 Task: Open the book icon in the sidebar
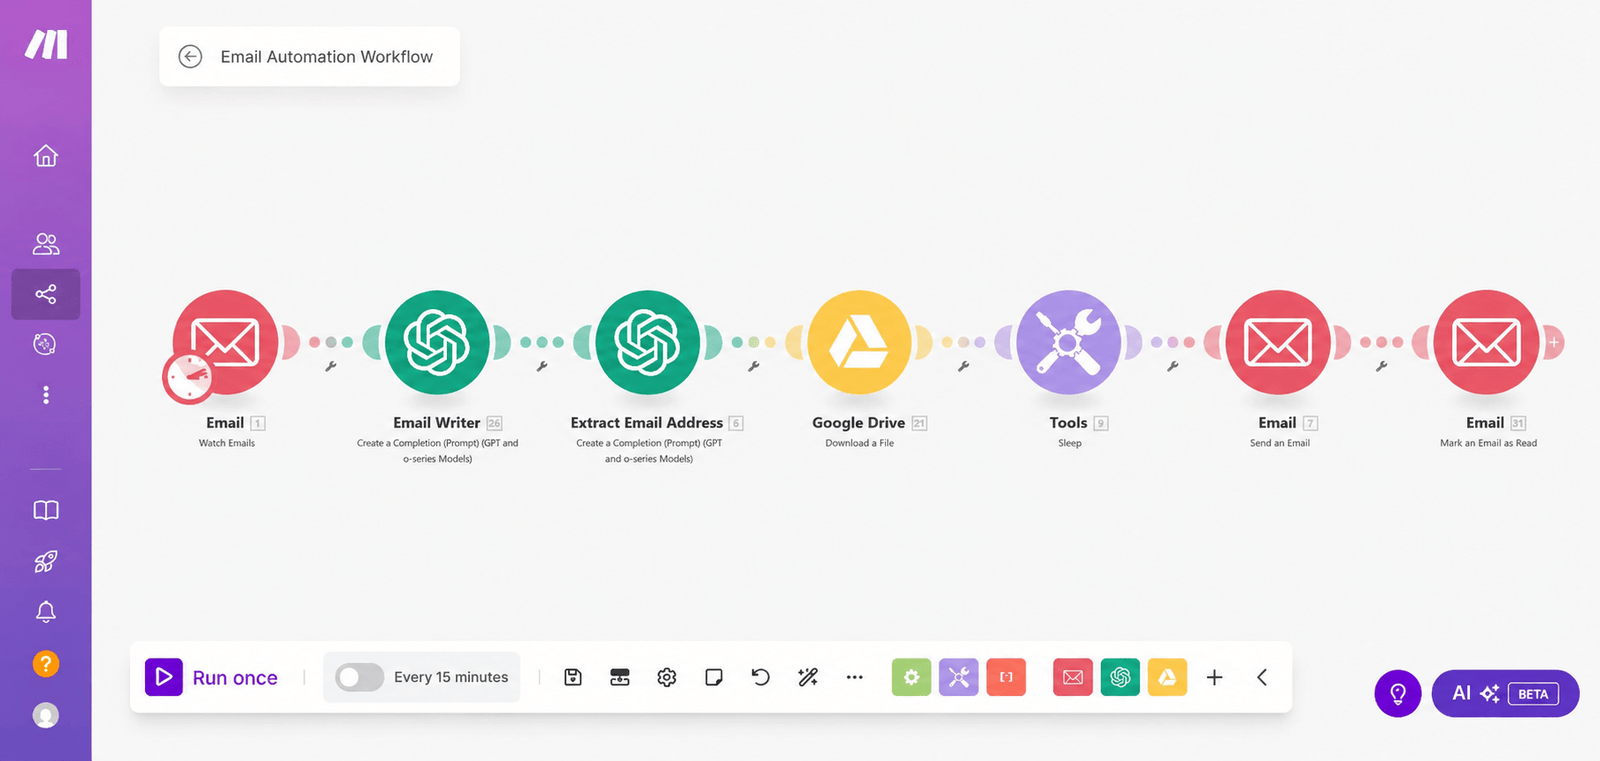tap(46, 510)
